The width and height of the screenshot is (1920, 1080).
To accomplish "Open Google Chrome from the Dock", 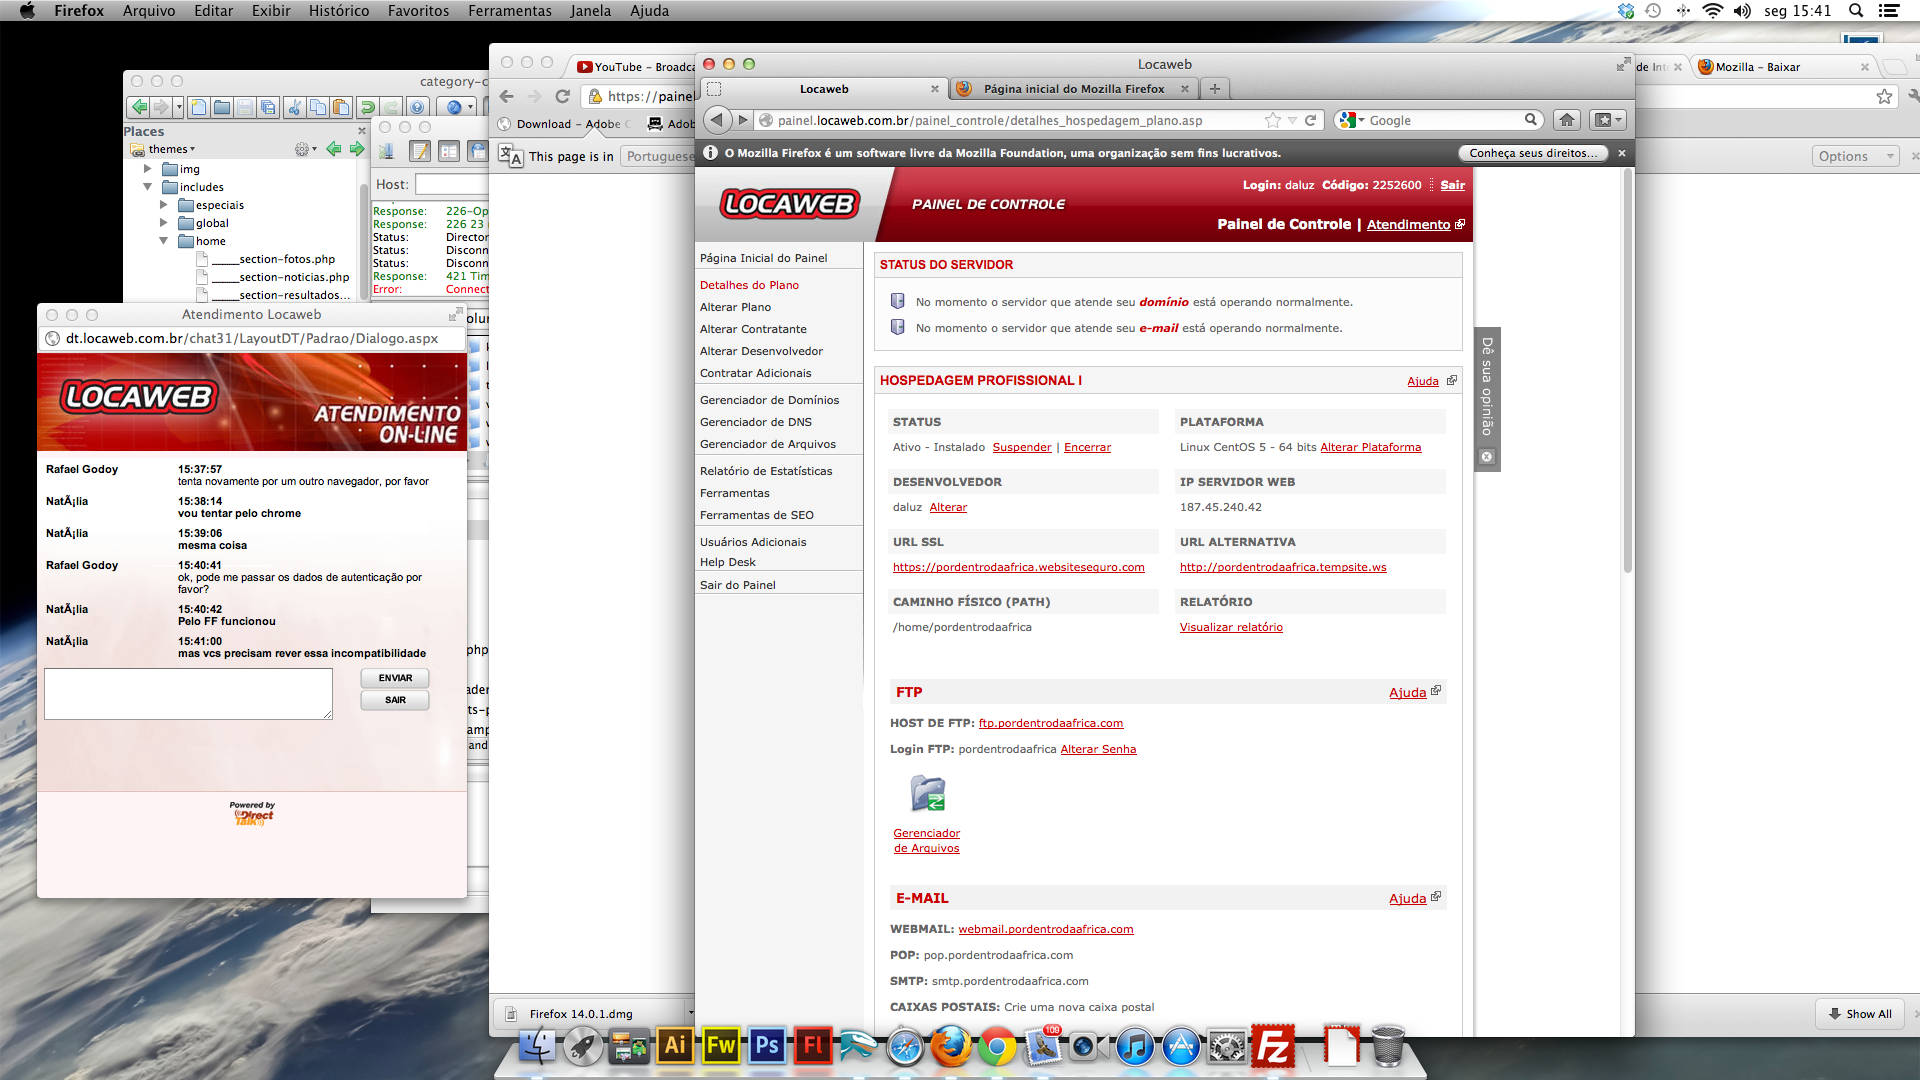I will pyautogui.click(x=996, y=1047).
